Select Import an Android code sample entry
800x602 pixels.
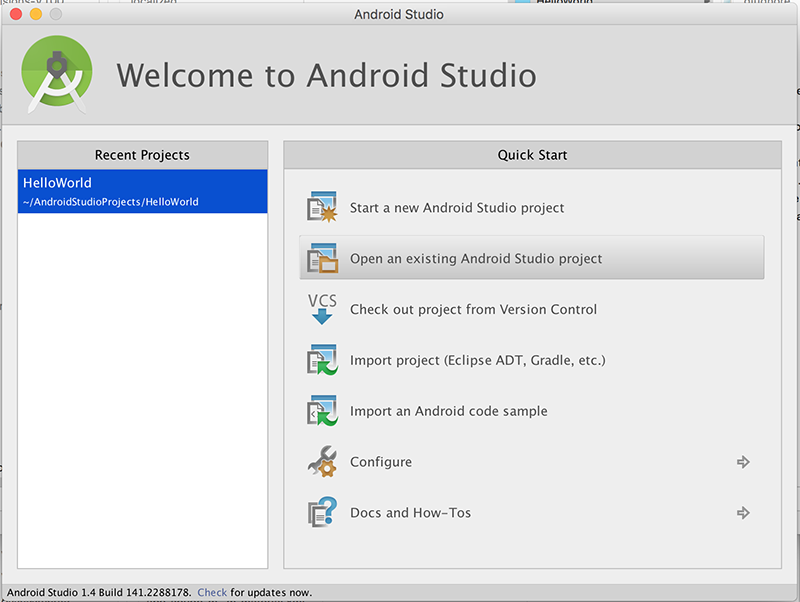point(448,411)
